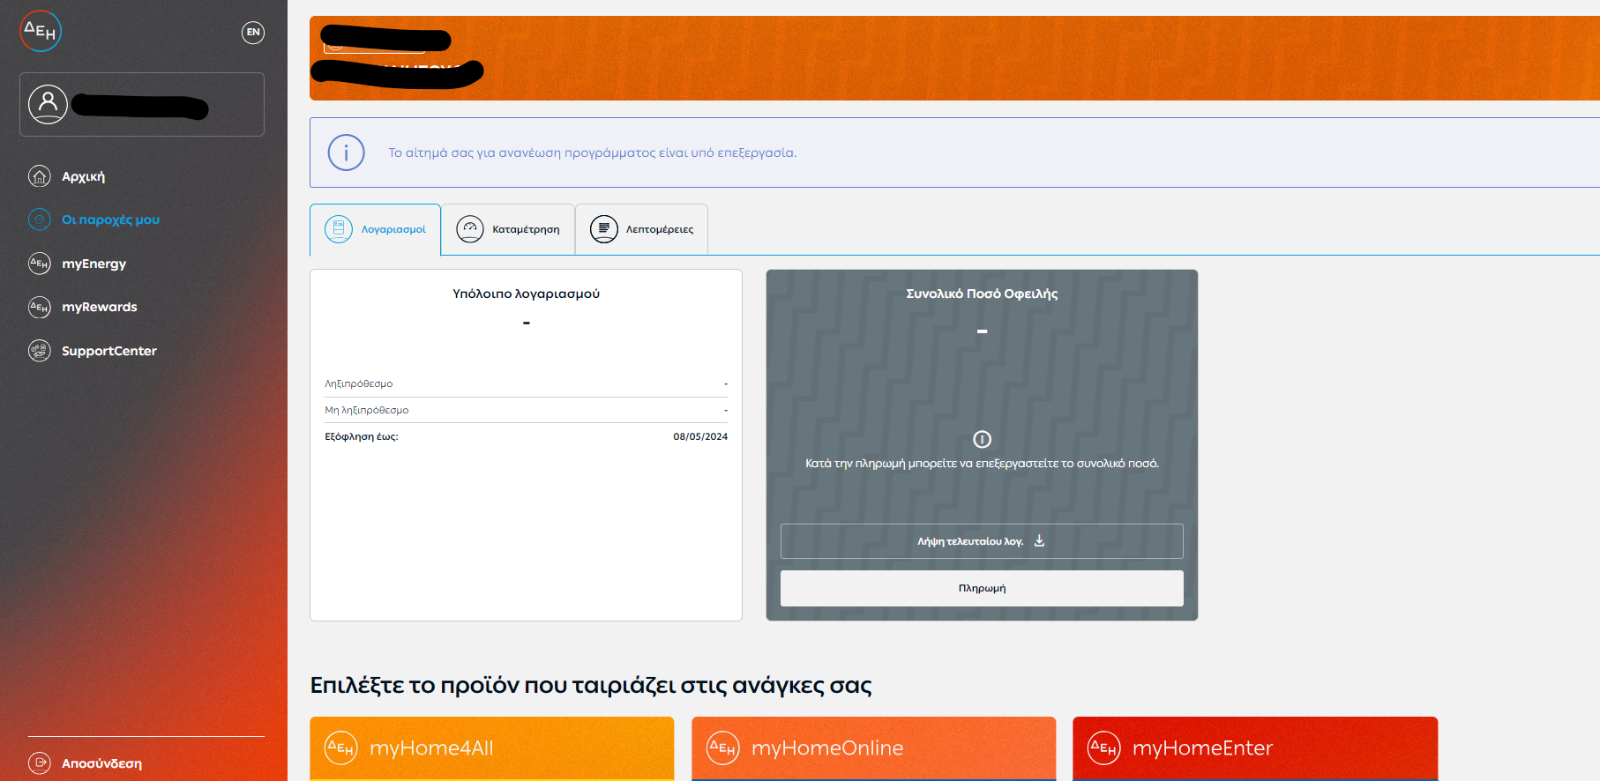Screen dimensions: 1600x781
Task: Click the Εξόφληση έως label
Action: (361, 437)
